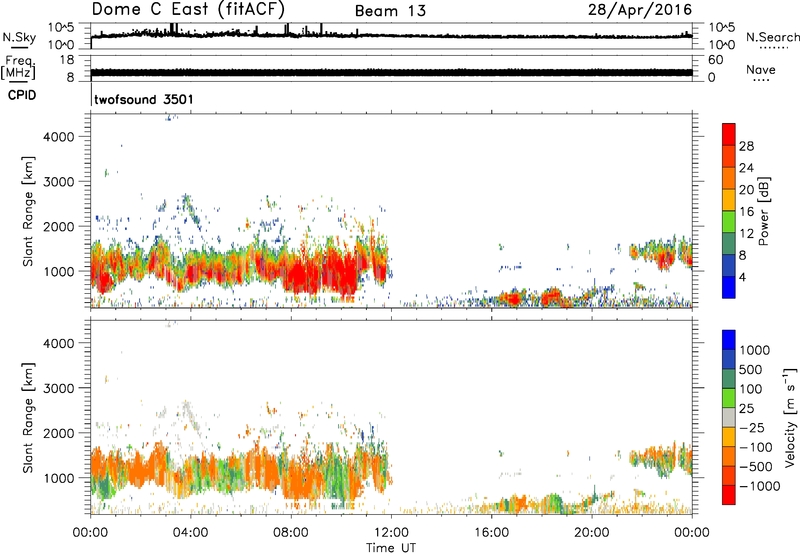Click the 'CPID' row label
The height and width of the screenshot is (554, 800).
[22, 95]
